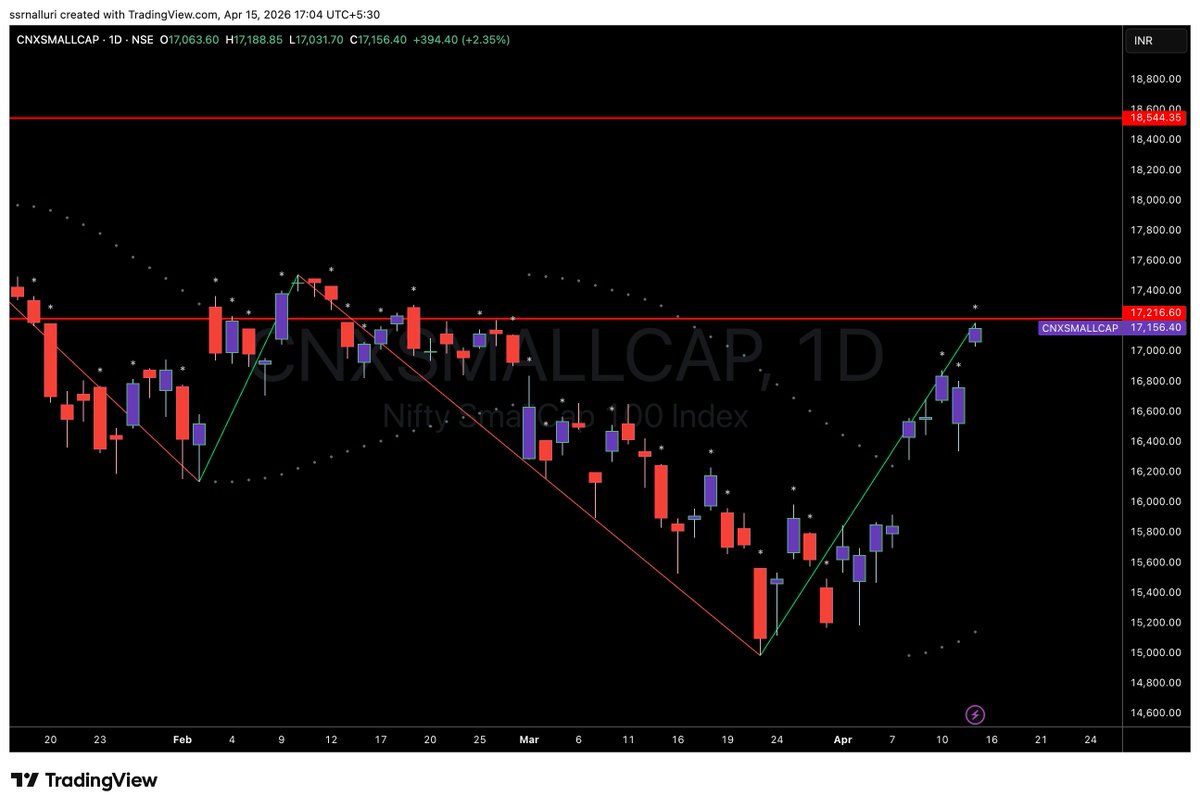Click the purple lightning bolt events icon
The image size is (1200, 808).
975,713
